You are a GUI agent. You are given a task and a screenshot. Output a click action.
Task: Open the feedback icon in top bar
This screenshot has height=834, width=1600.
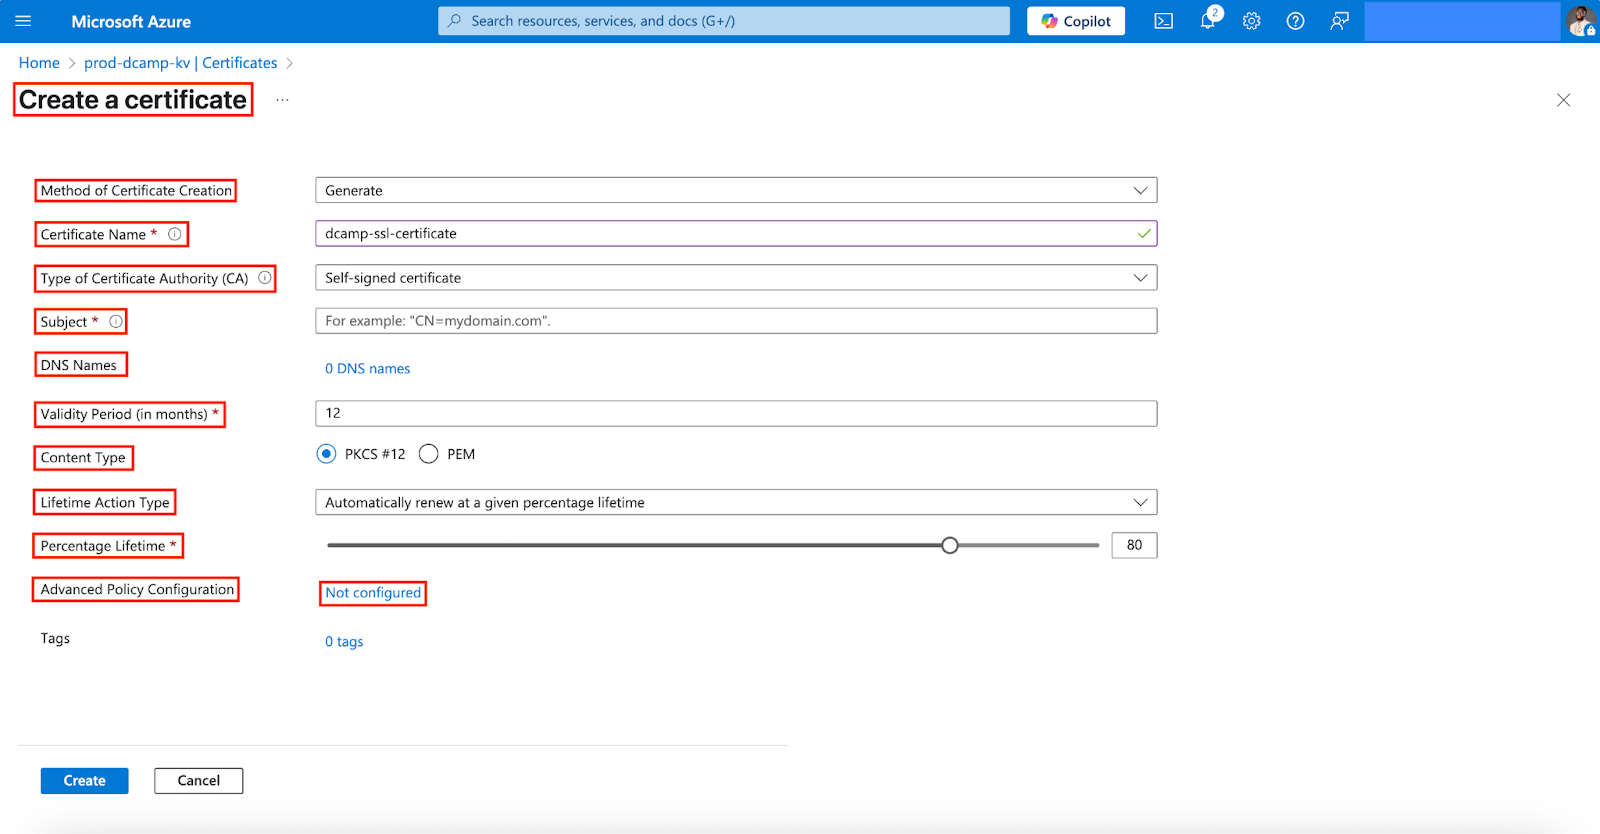click(1340, 21)
